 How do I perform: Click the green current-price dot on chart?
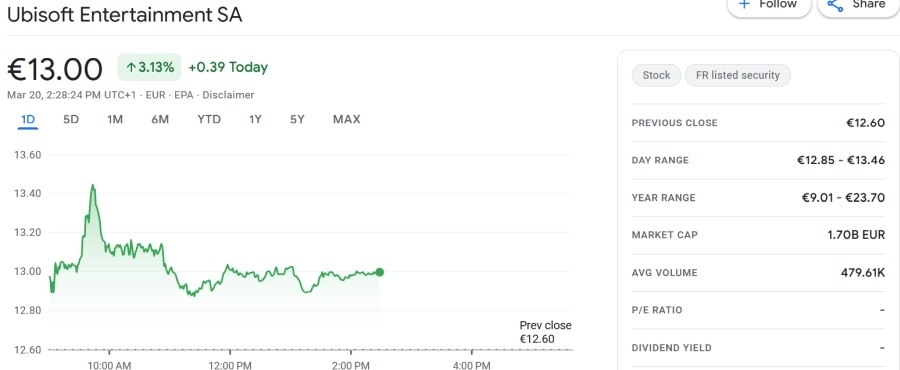click(x=379, y=272)
